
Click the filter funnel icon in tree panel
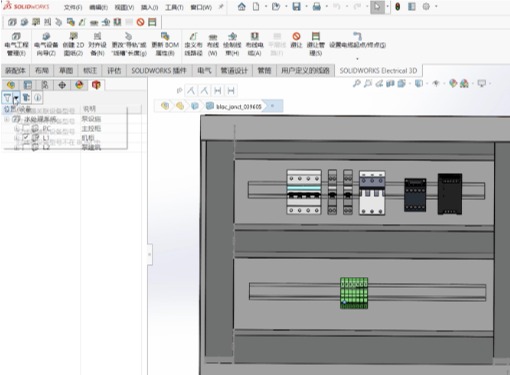[7, 98]
